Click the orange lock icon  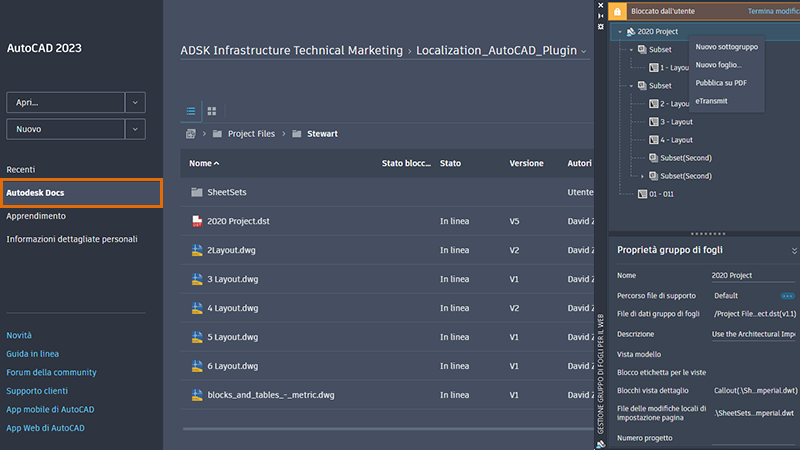(x=617, y=11)
